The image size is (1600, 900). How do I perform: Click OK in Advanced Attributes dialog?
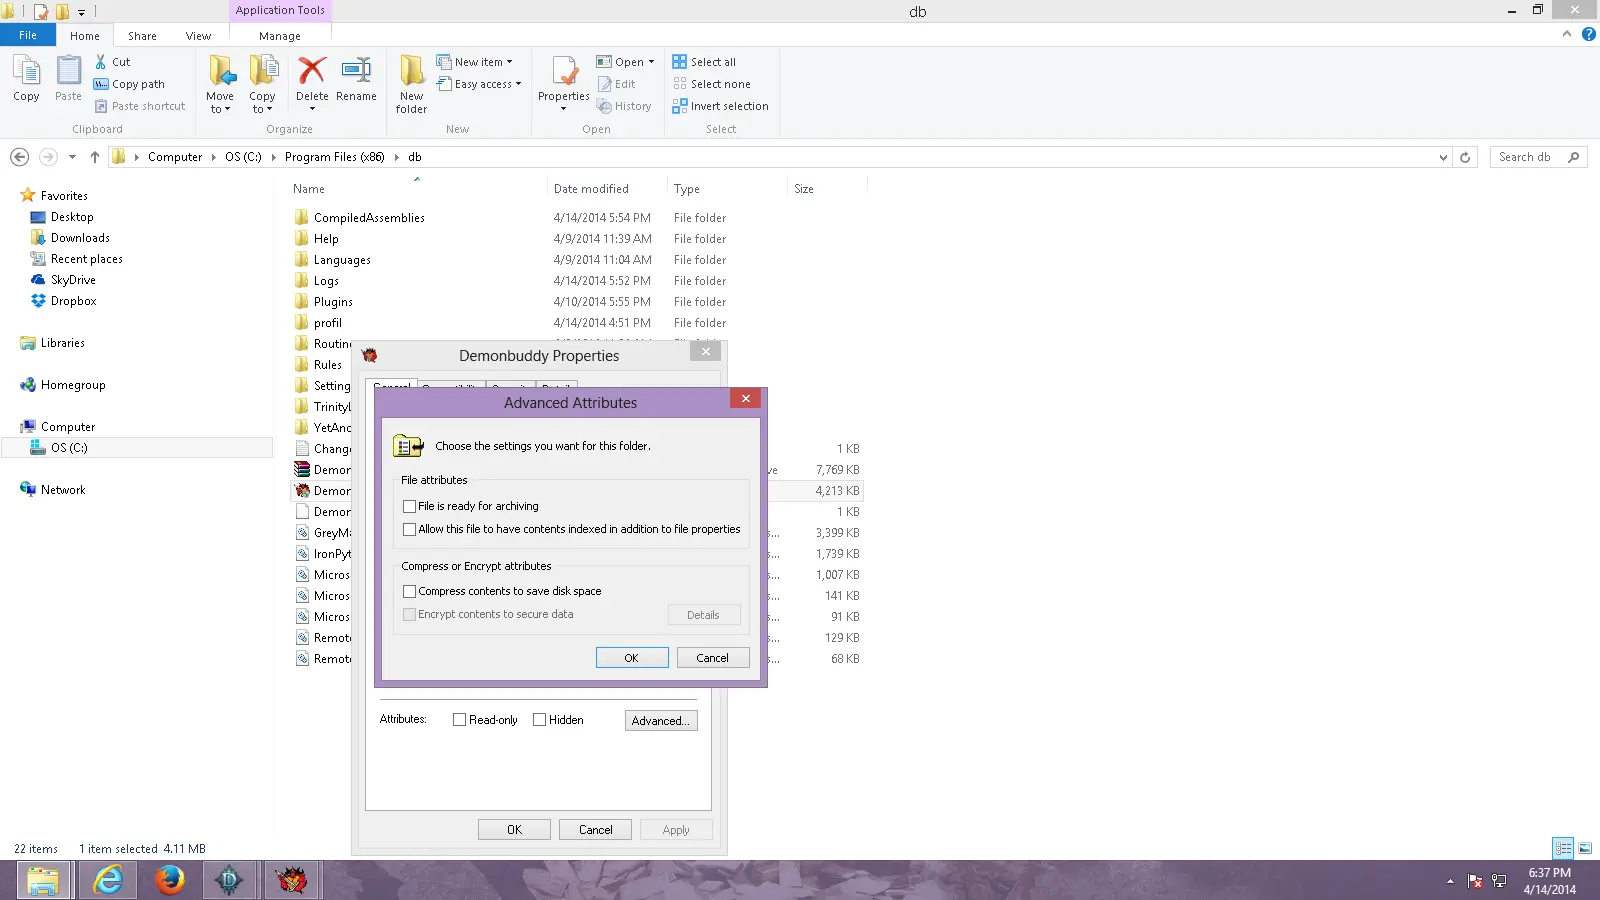pyautogui.click(x=632, y=658)
